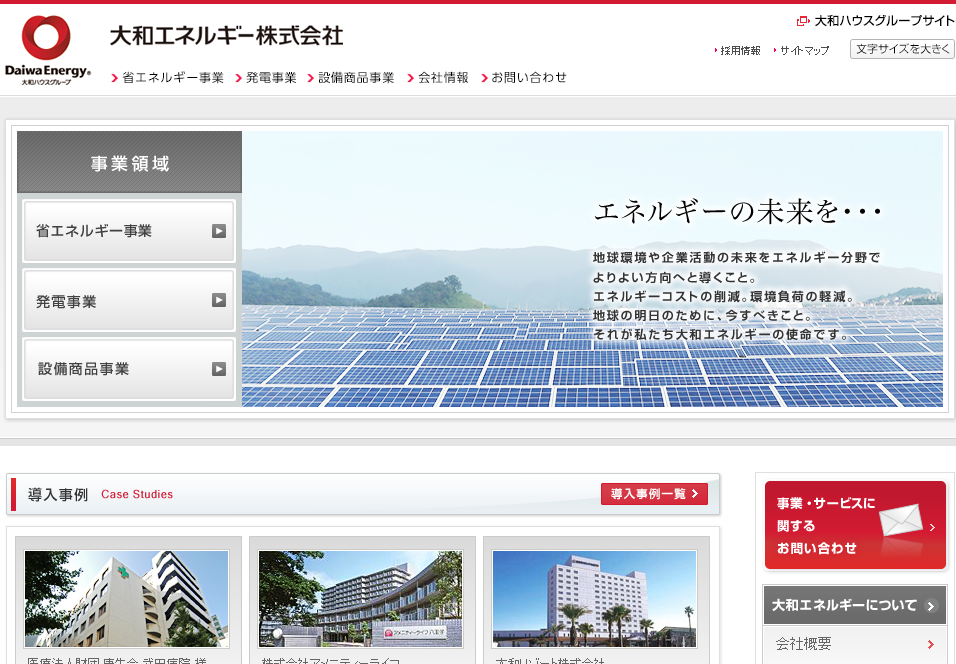
Task: Click external link icon beside 大和ハウスグループサイト
Action: pos(803,21)
